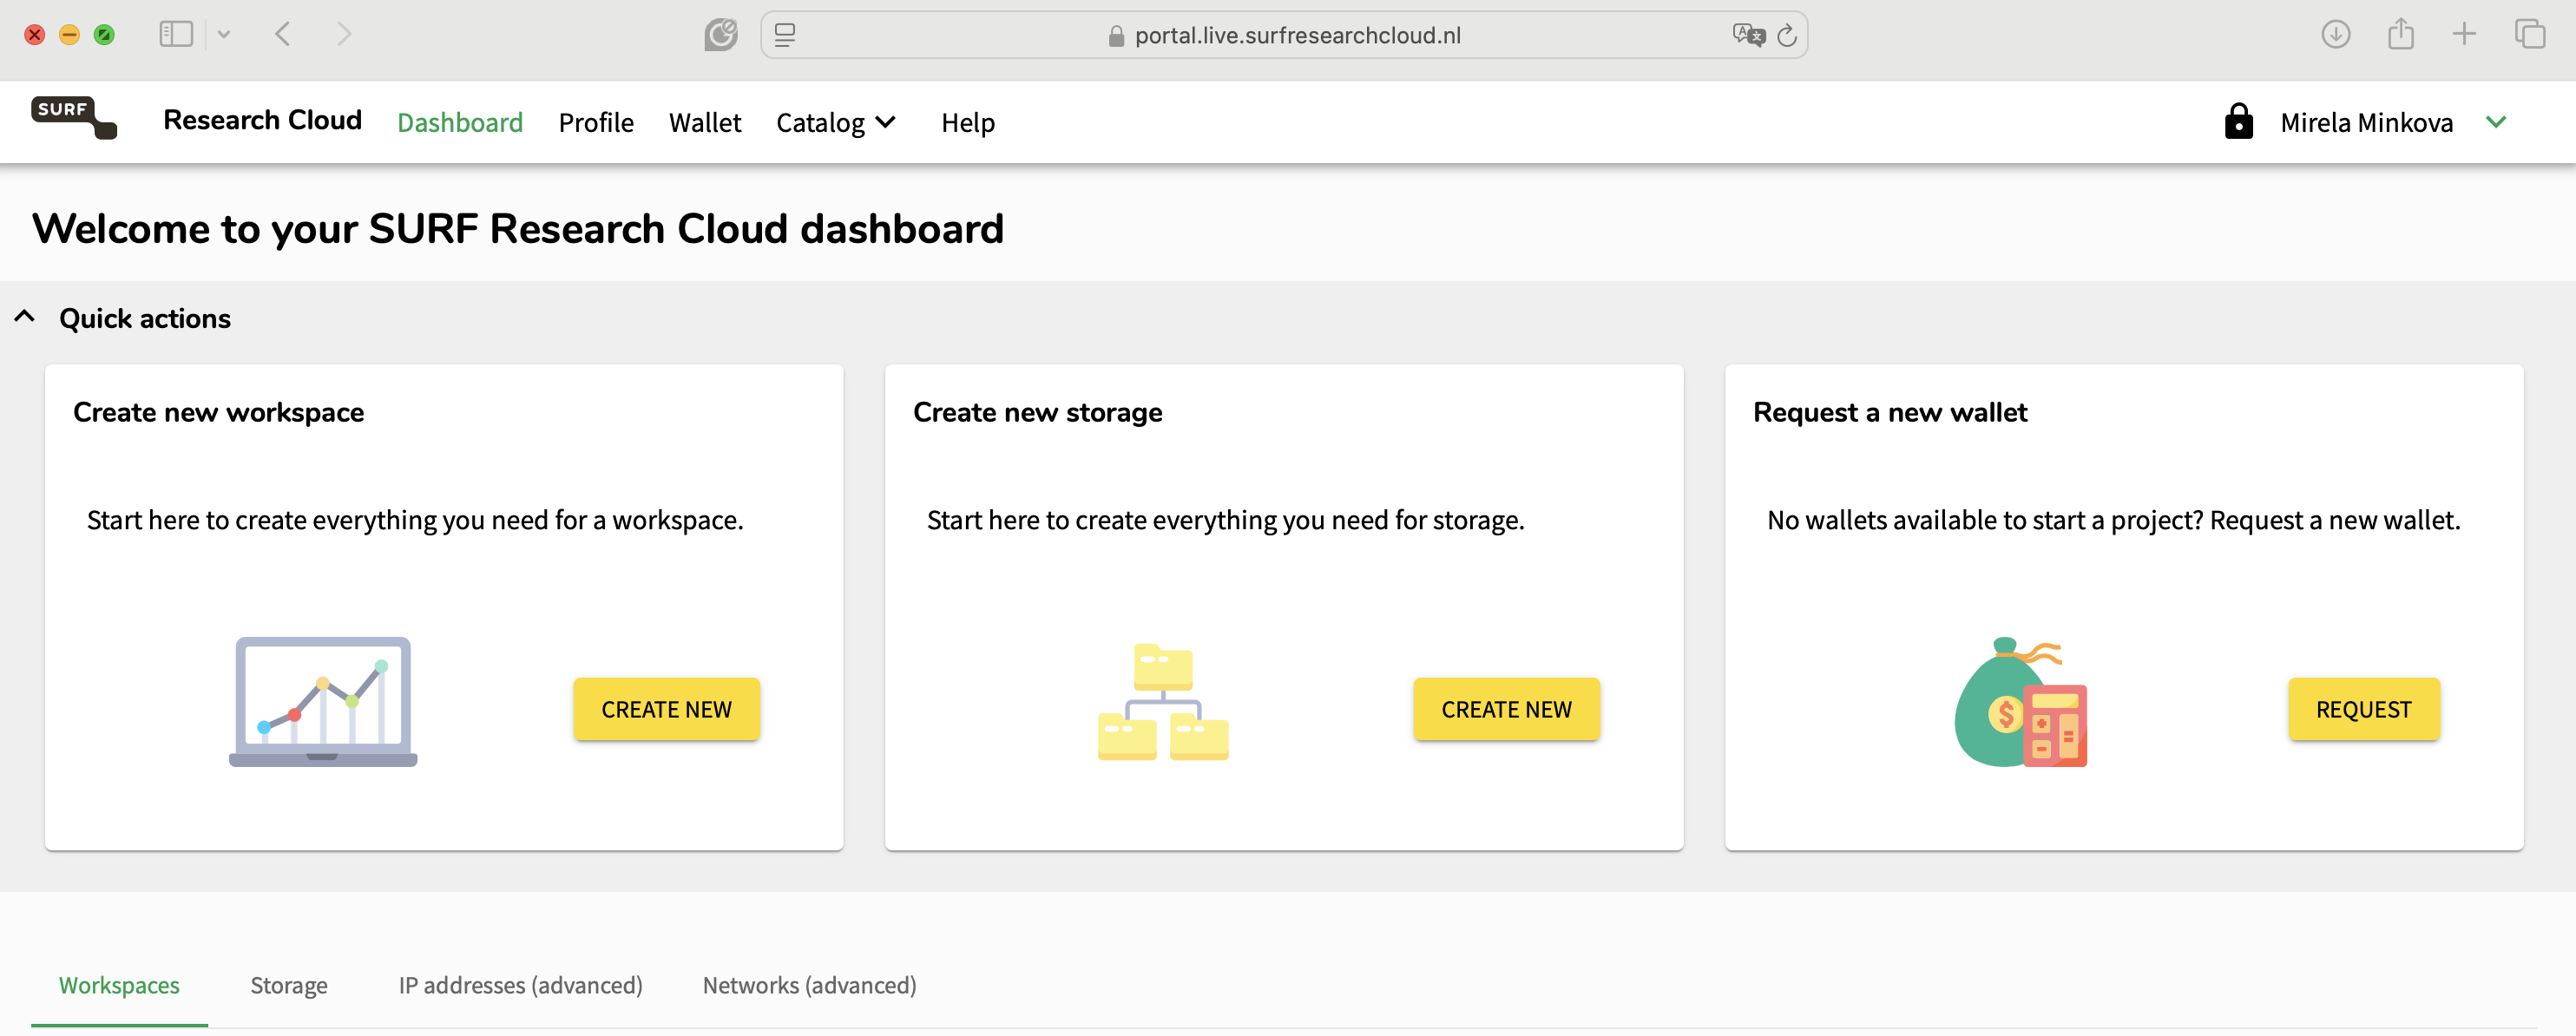The image size is (2576, 1036).
Task: Click the translate icon in address bar
Action: (1748, 35)
